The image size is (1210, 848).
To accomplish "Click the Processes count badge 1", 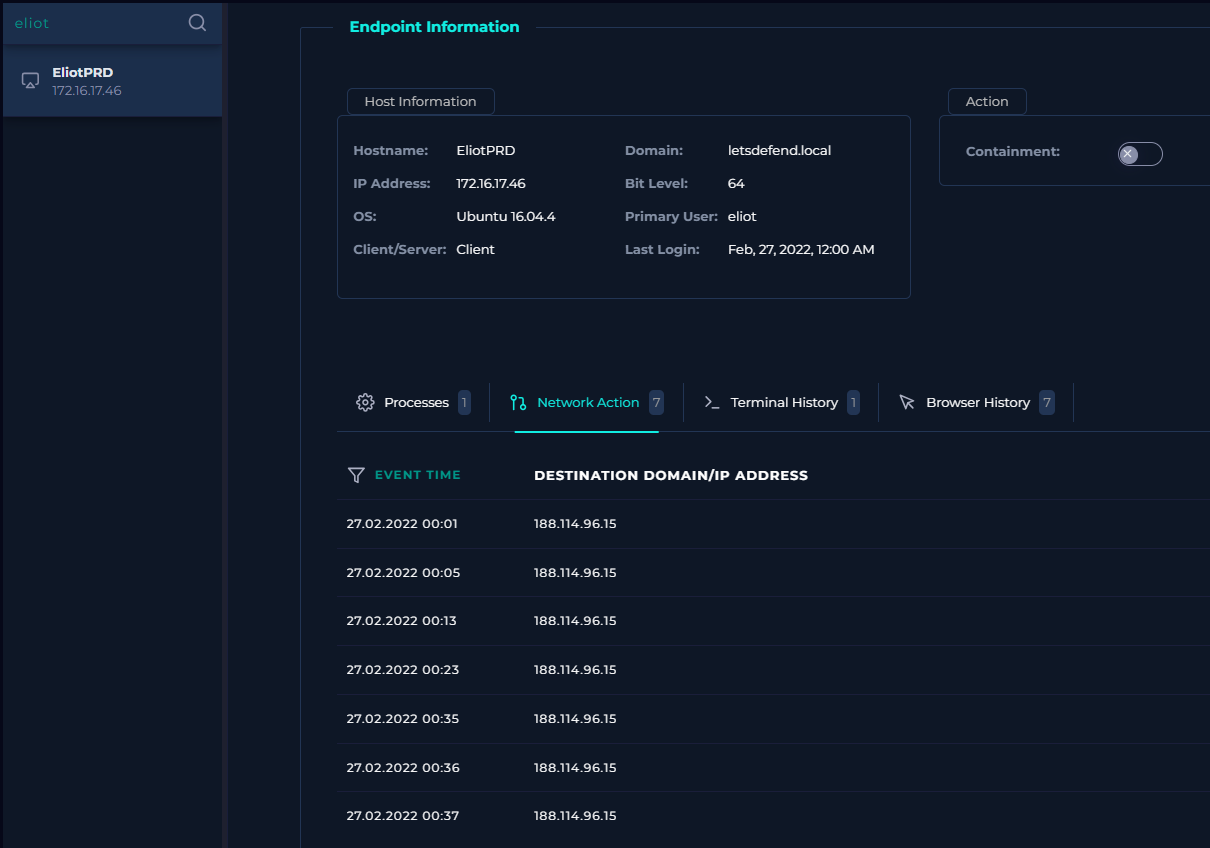I will (x=464, y=402).
